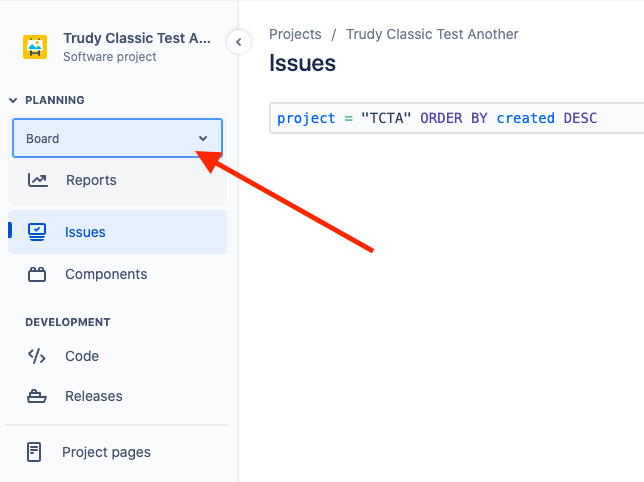The width and height of the screenshot is (644, 482).
Task: Go to Components in sidebar
Action: [x=106, y=274]
